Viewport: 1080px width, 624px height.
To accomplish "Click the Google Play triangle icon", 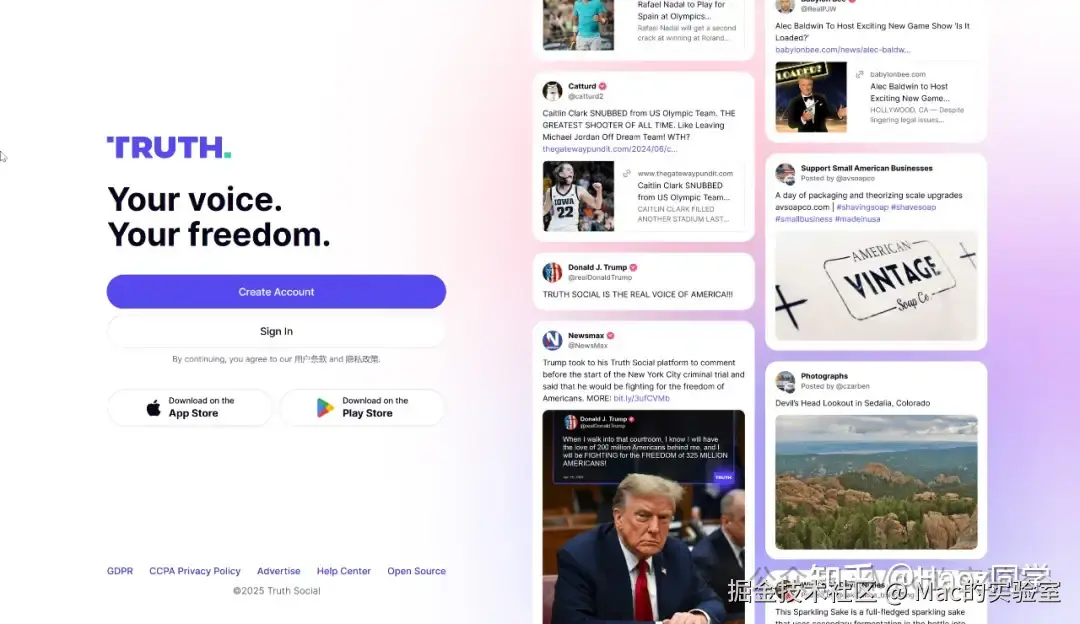I will (324, 408).
